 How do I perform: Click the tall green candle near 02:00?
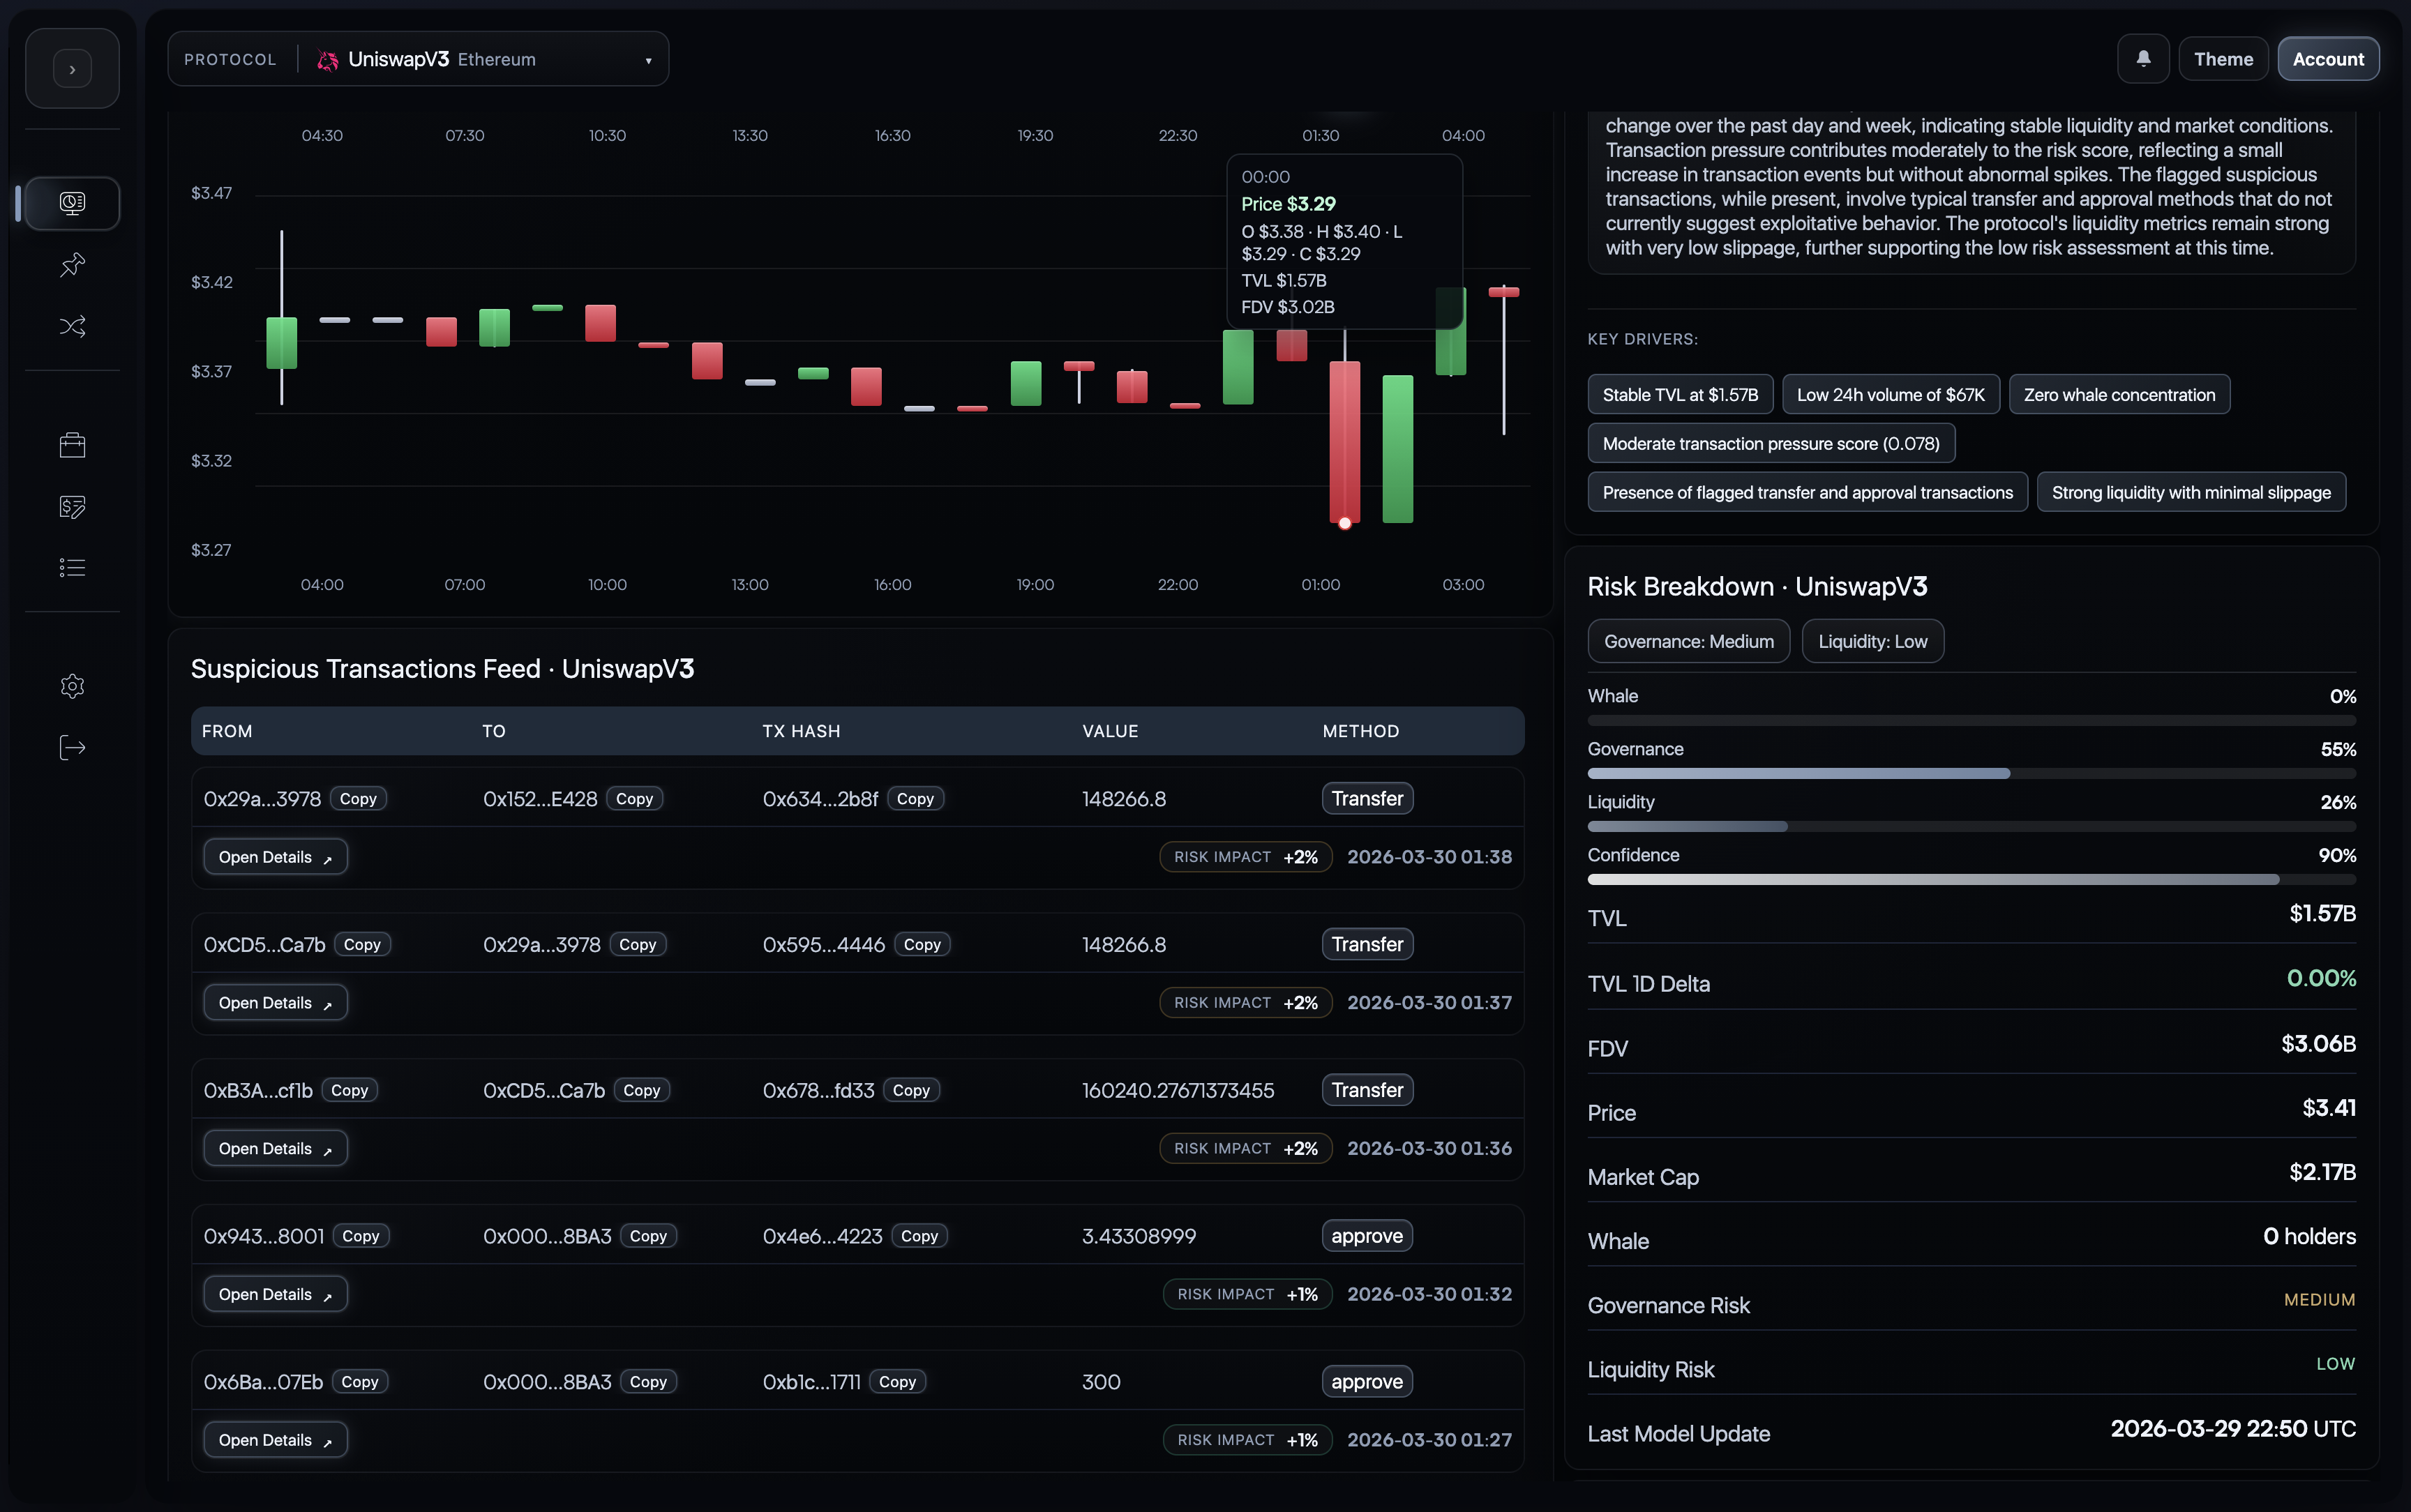(1397, 449)
